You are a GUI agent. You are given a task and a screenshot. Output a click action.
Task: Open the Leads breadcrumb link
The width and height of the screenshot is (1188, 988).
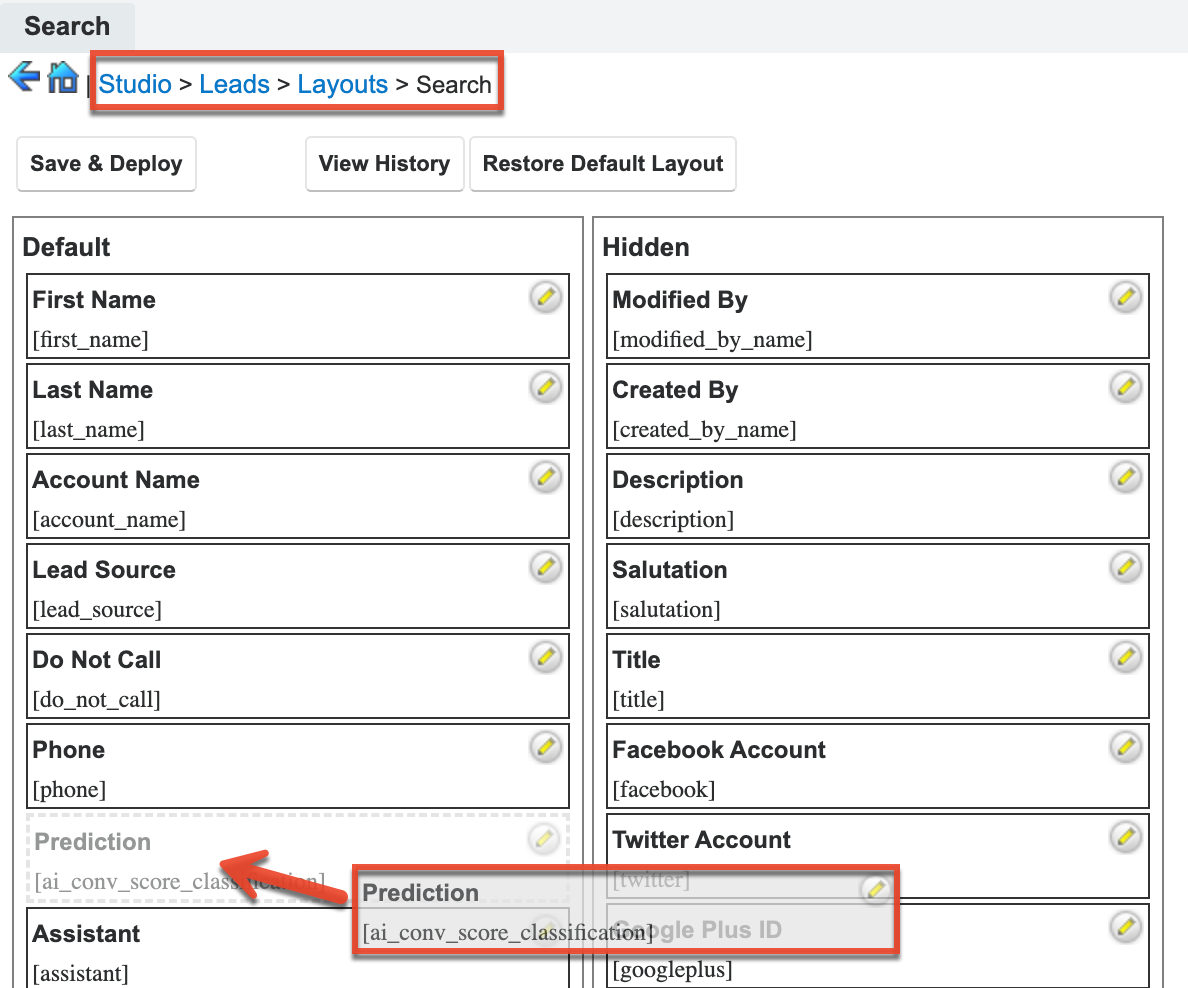tap(234, 84)
